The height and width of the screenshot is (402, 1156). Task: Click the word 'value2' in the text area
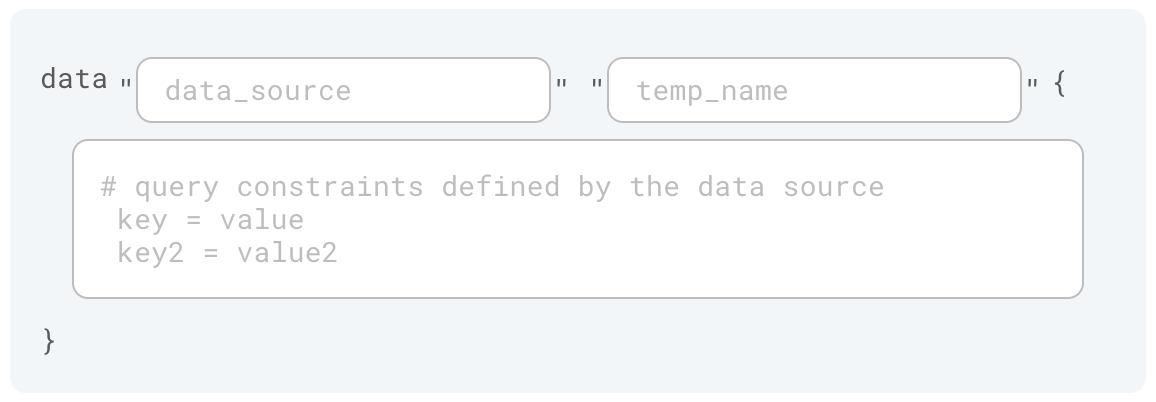pyautogui.click(x=288, y=253)
